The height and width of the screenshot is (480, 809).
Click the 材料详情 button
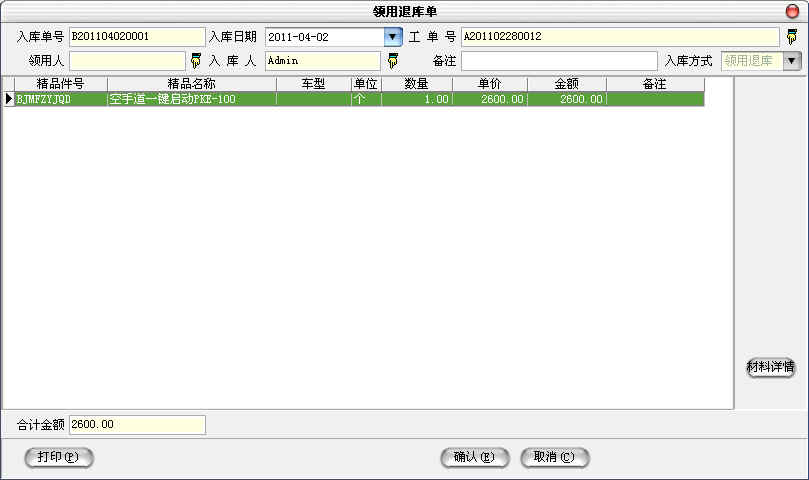[770, 367]
